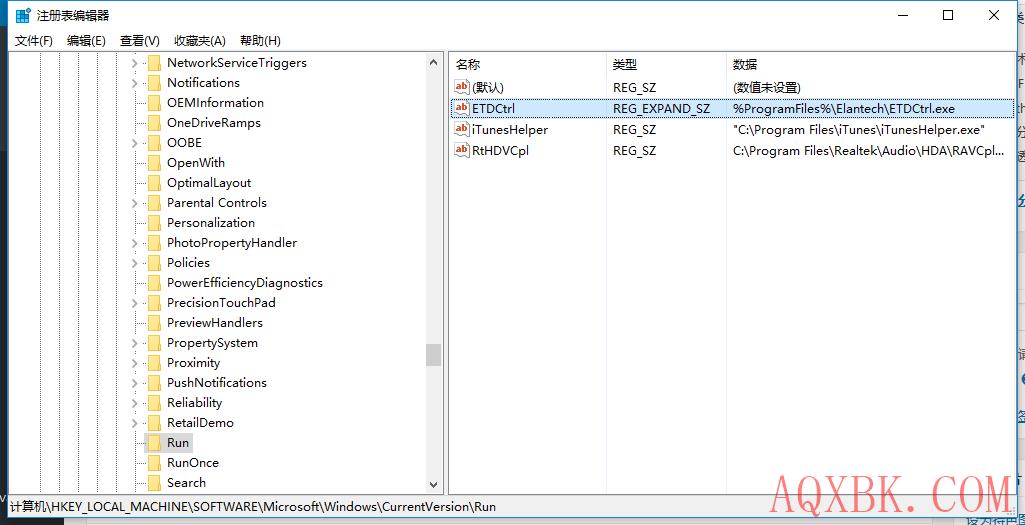Open the 帮助(H) menu

pyautogui.click(x=260, y=41)
